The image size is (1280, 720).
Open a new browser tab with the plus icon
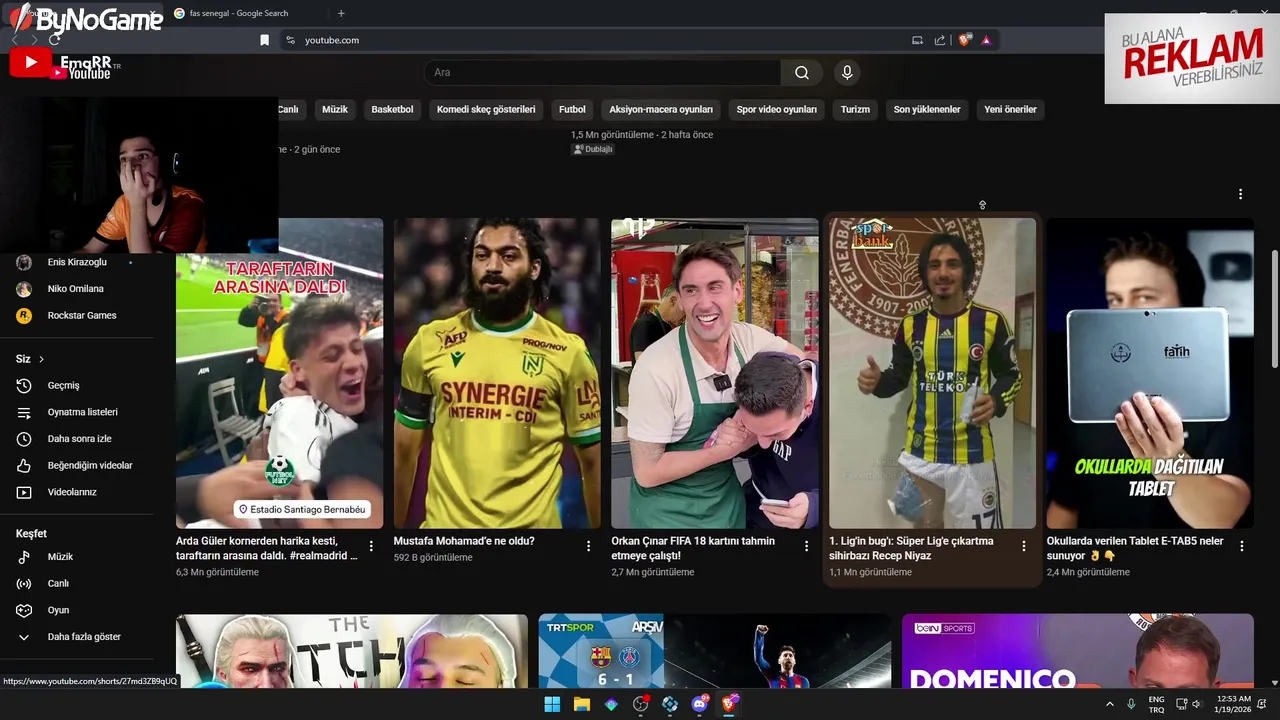(341, 13)
